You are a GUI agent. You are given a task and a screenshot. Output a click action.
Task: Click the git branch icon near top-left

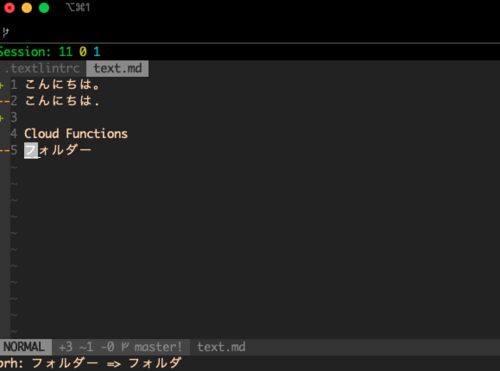click(x=6, y=32)
